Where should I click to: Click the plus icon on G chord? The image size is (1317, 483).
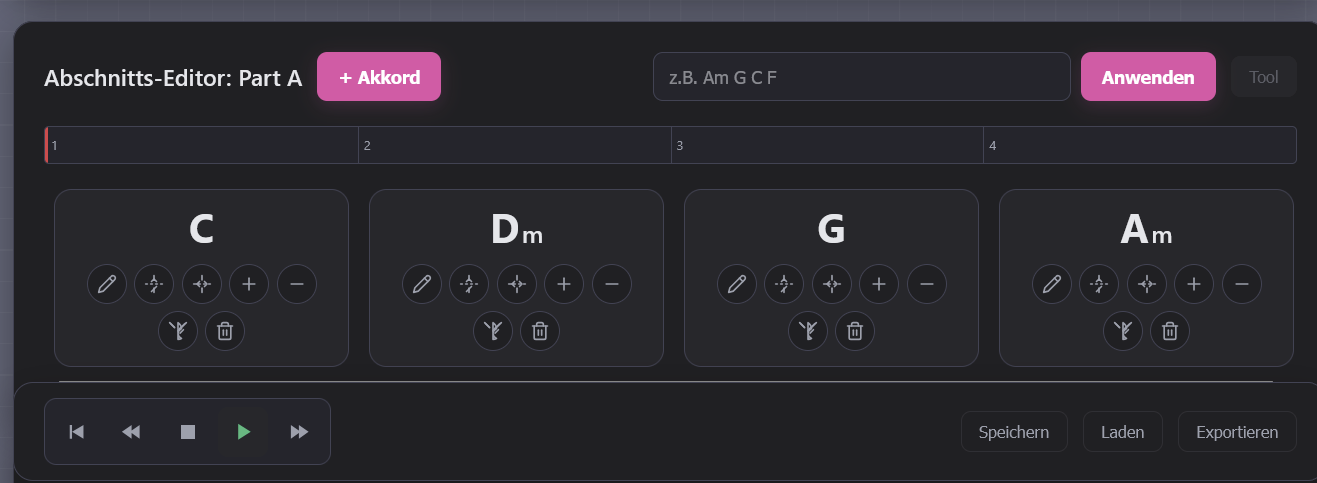(879, 284)
